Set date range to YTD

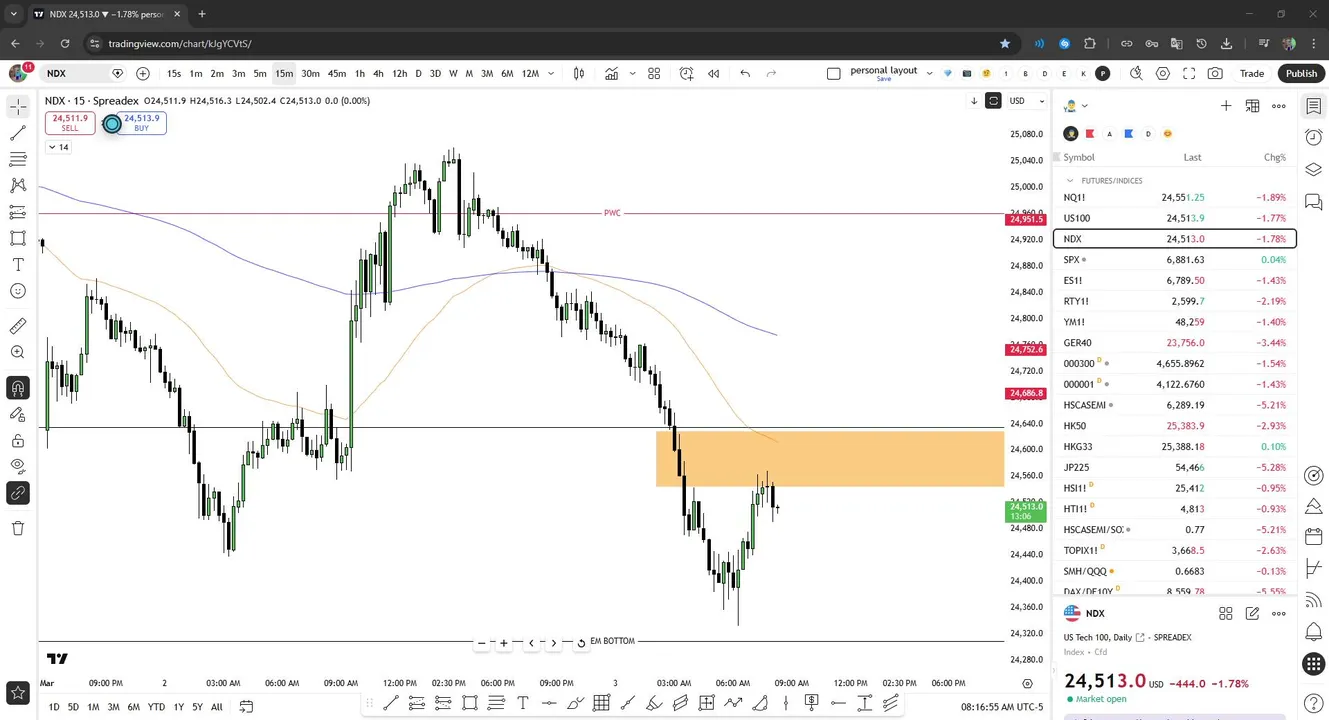(x=156, y=707)
